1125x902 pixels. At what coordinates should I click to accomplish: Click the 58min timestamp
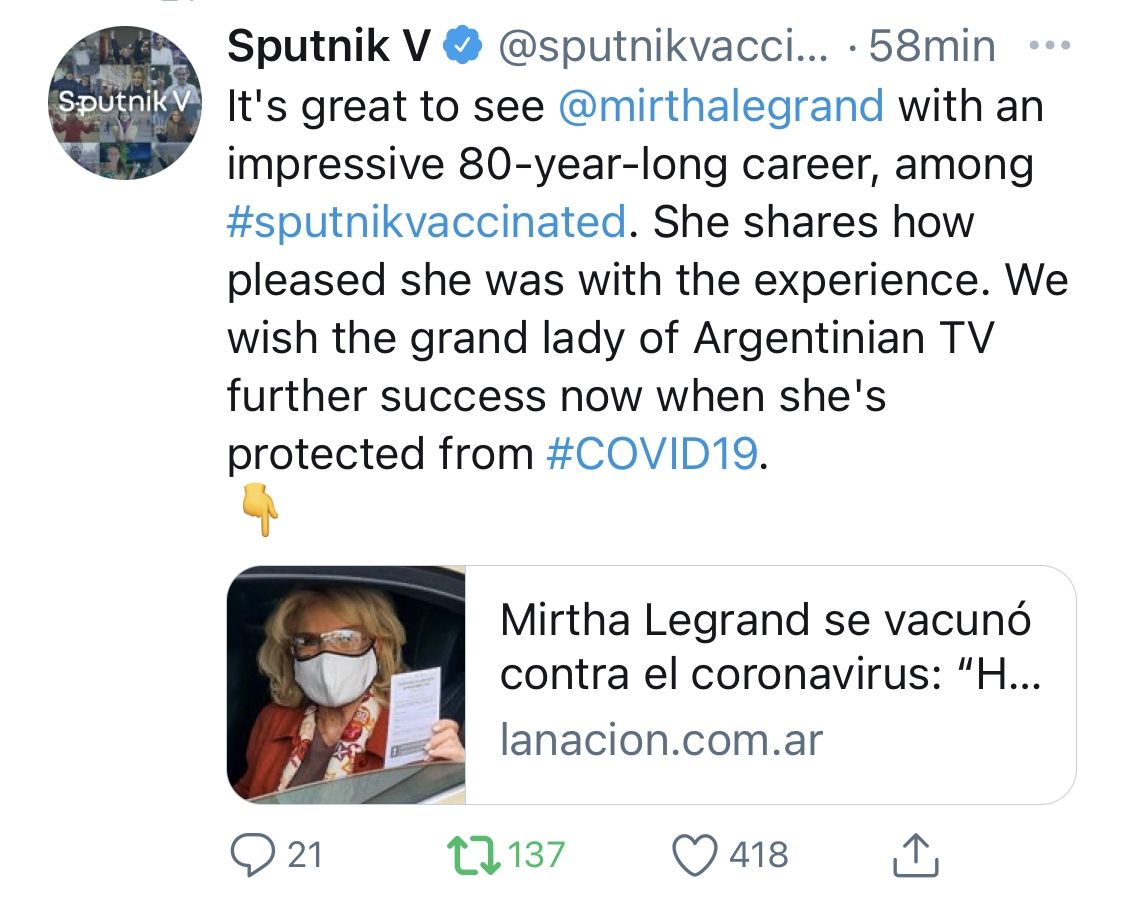coord(932,46)
